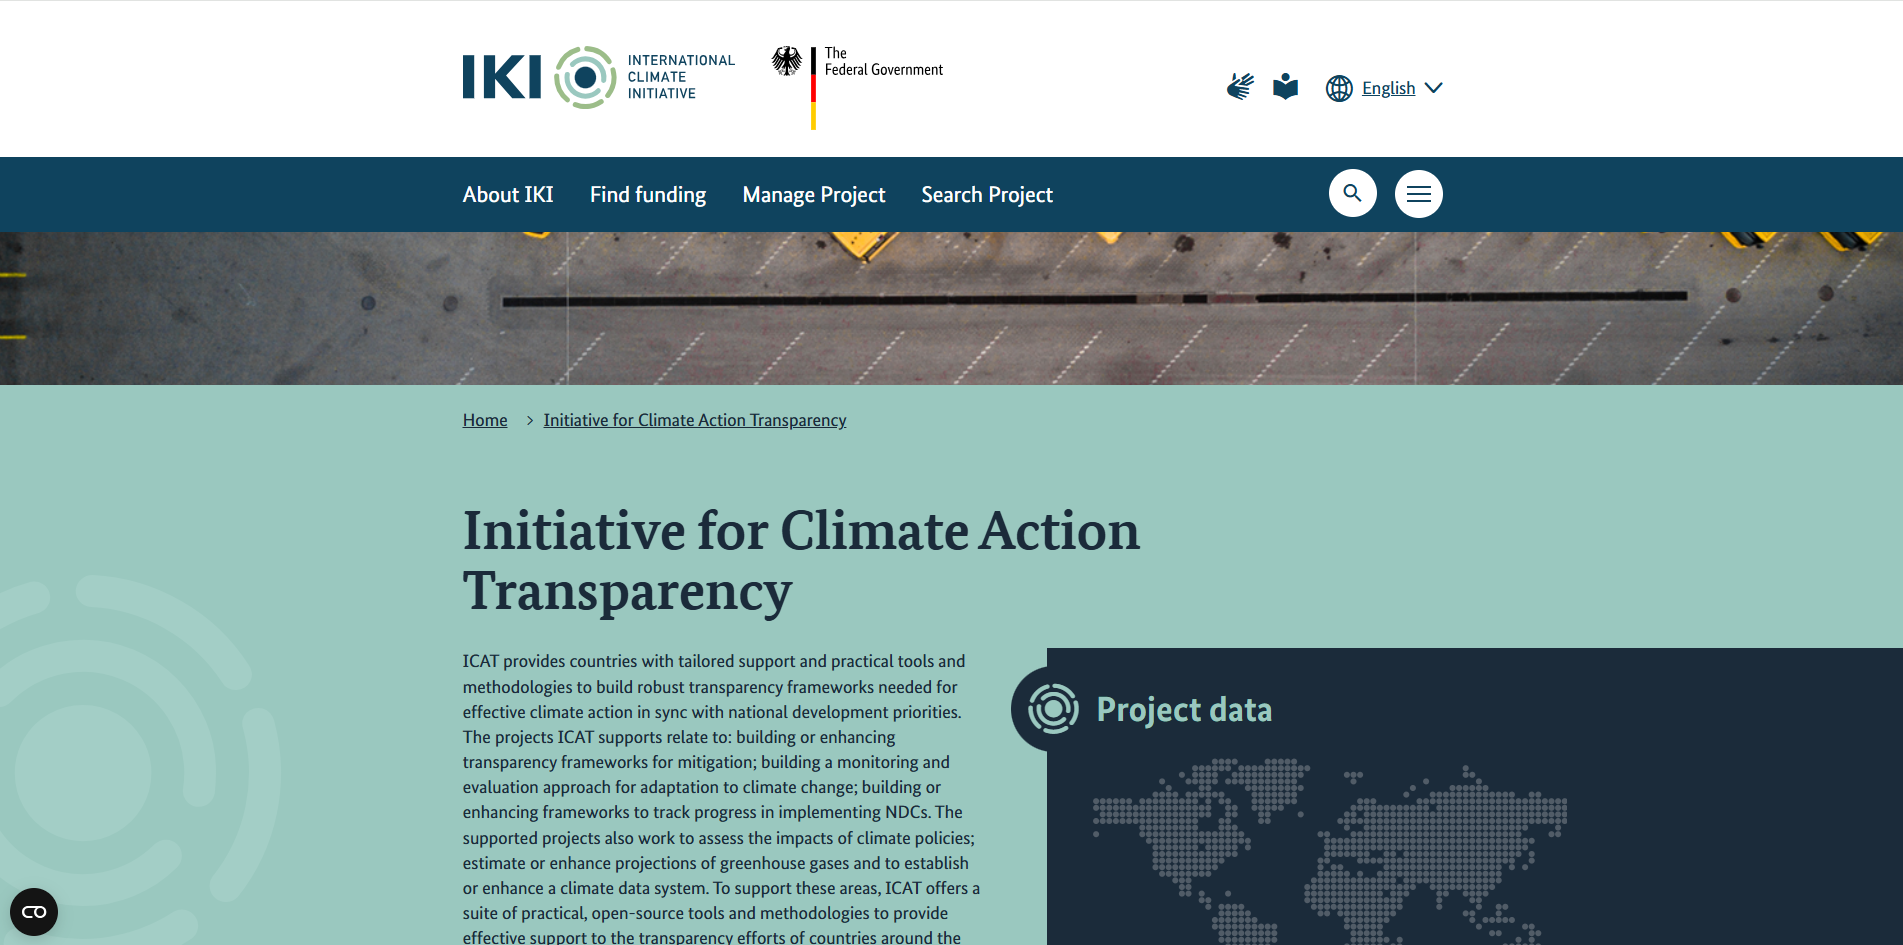The image size is (1903, 945).
Task: Open the Find funding menu
Action: click(x=648, y=195)
